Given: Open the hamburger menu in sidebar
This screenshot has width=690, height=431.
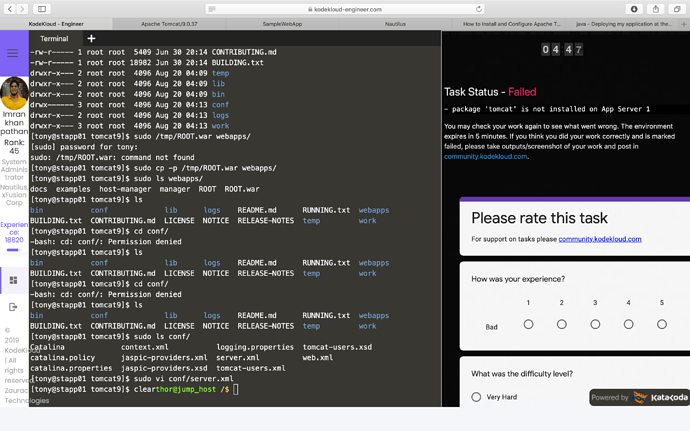Looking at the screenshot, I should coord(13,54).
